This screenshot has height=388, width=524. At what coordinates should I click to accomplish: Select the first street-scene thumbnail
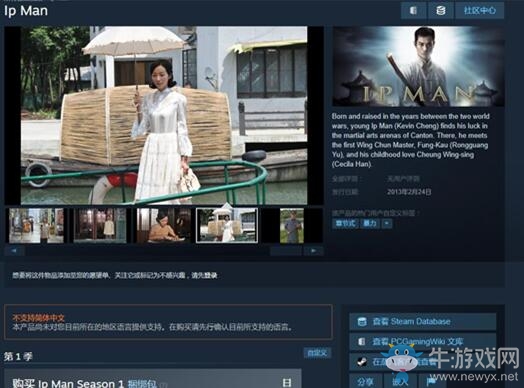click(36, 226)
